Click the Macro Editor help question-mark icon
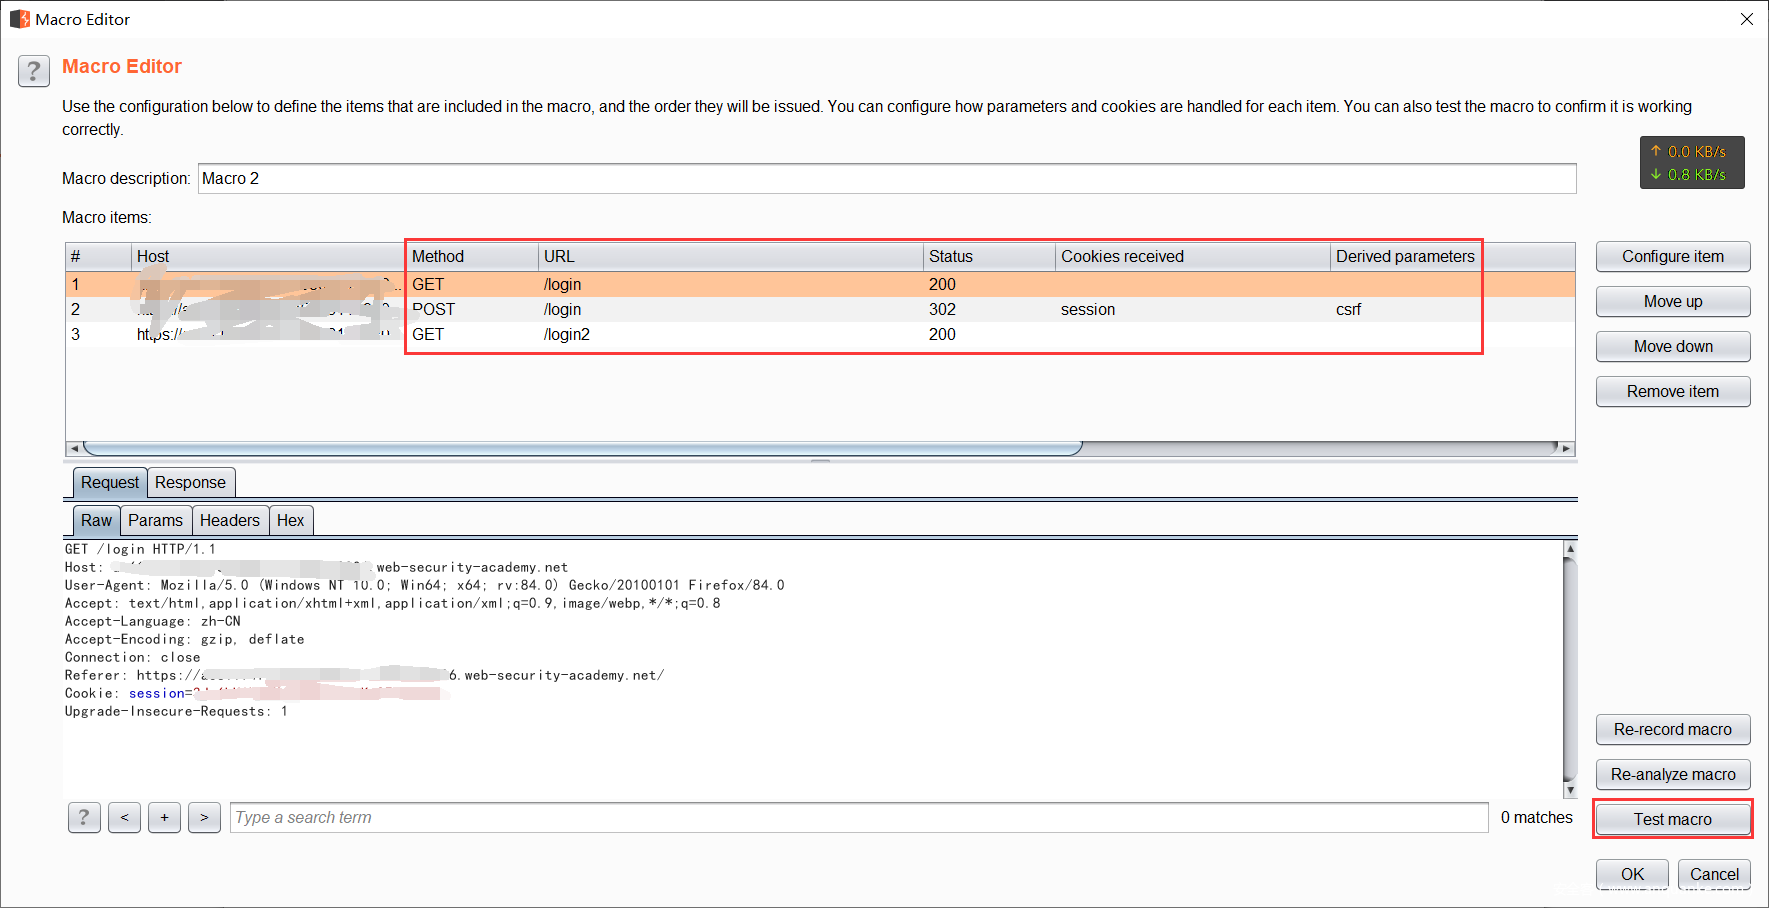The width and height of the screenshot is (1769, 908). (33, 72)
